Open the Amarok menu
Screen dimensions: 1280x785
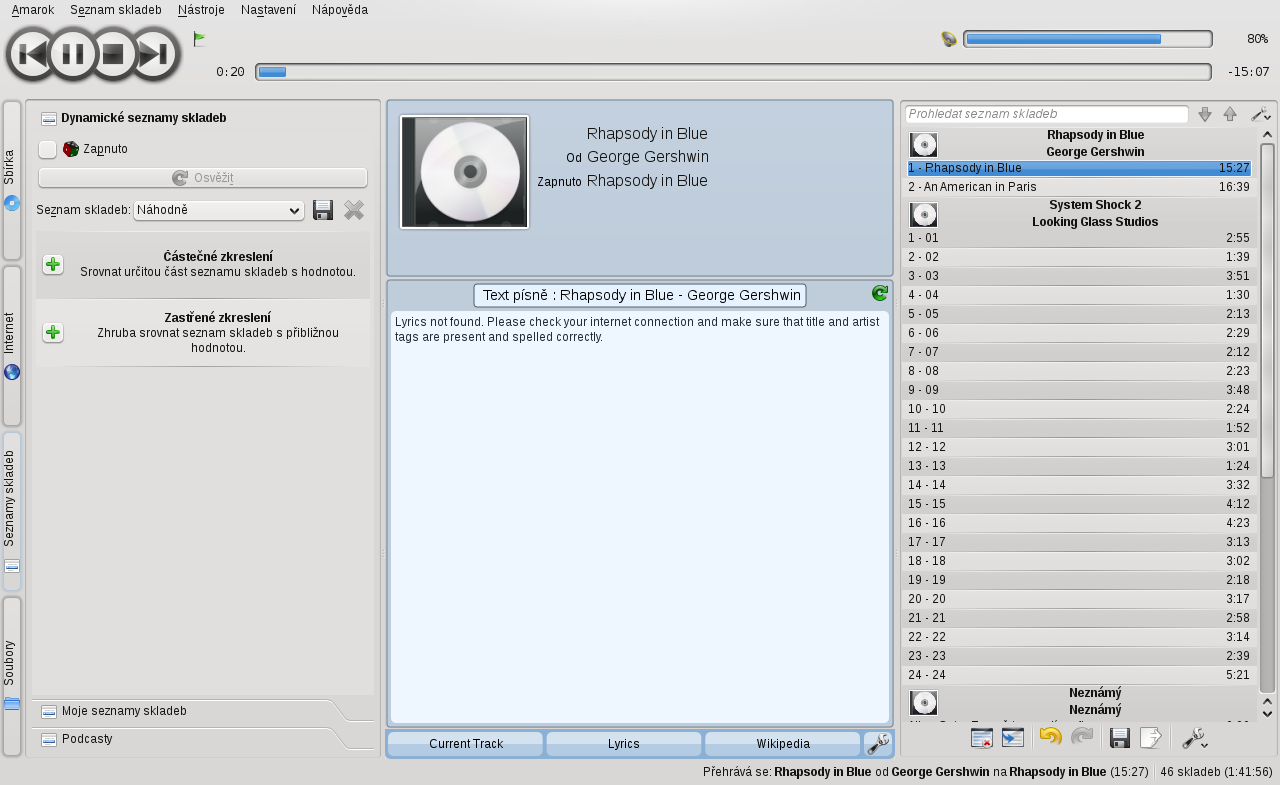33,9
